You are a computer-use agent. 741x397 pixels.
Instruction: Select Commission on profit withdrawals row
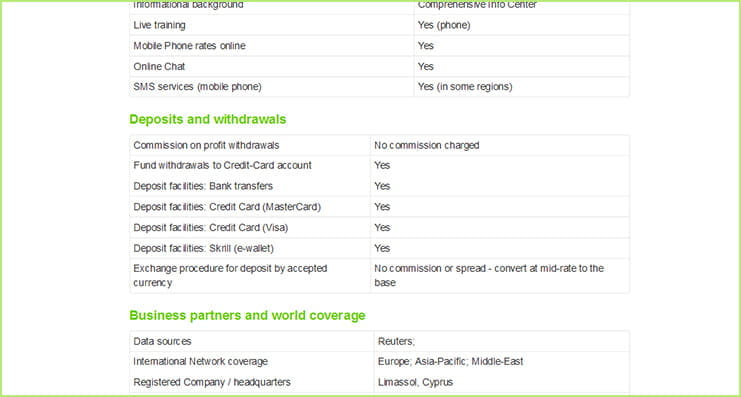pyautogui.click(x=379, y=145)
